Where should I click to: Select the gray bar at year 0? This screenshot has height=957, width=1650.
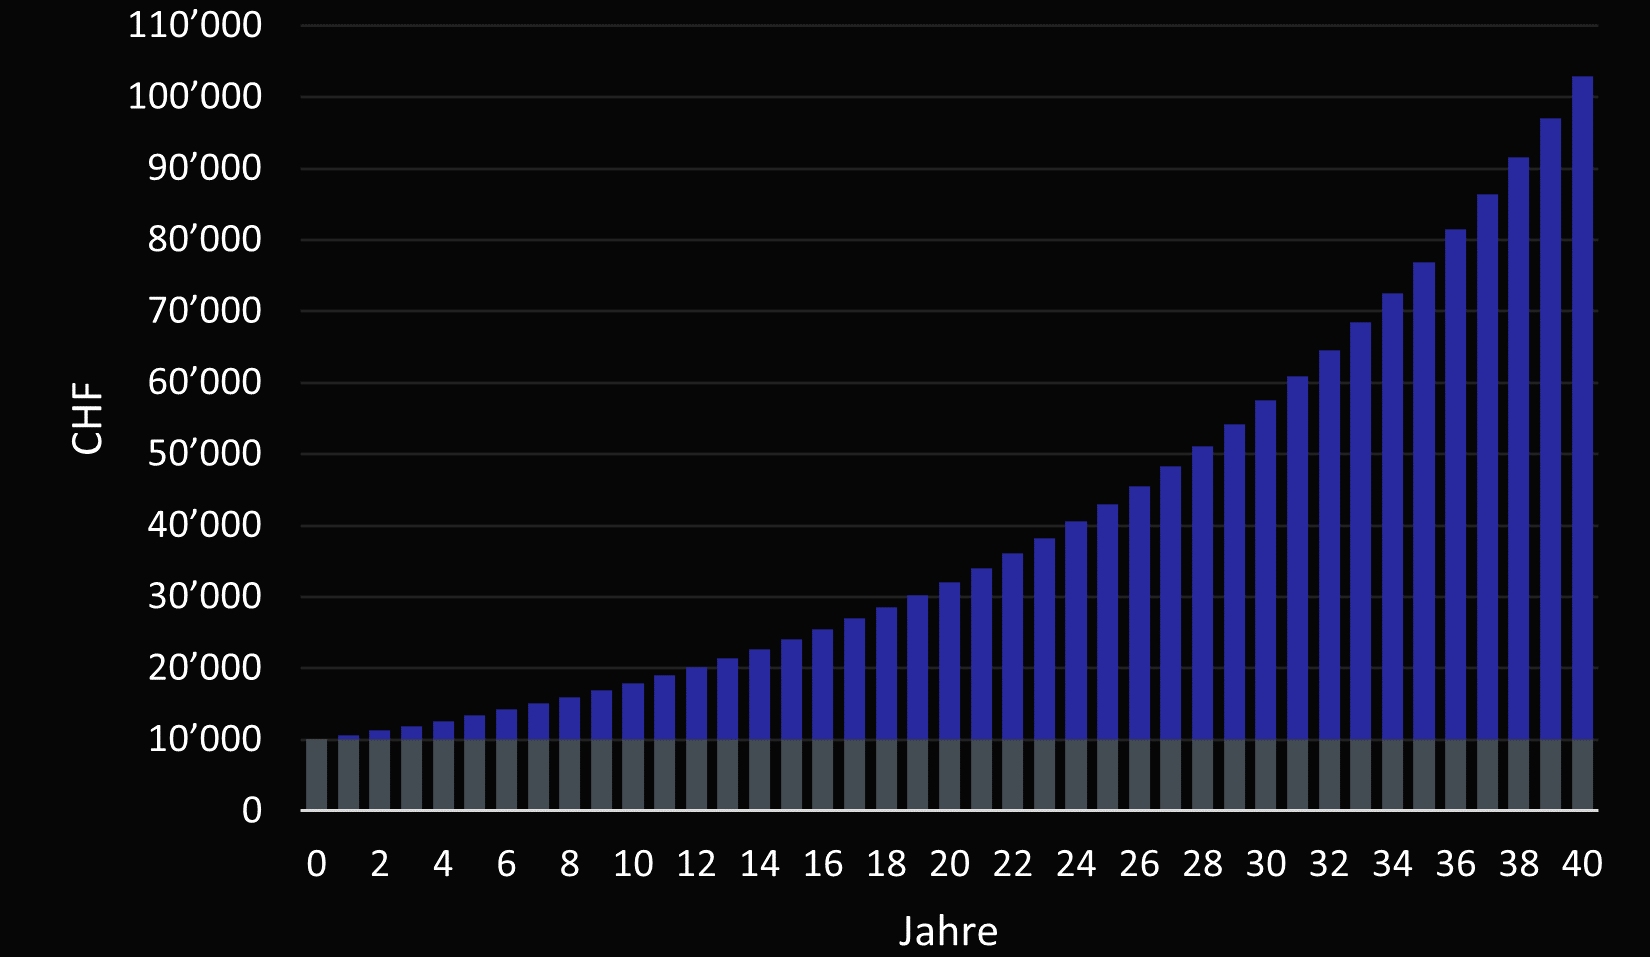coord(316,775)
